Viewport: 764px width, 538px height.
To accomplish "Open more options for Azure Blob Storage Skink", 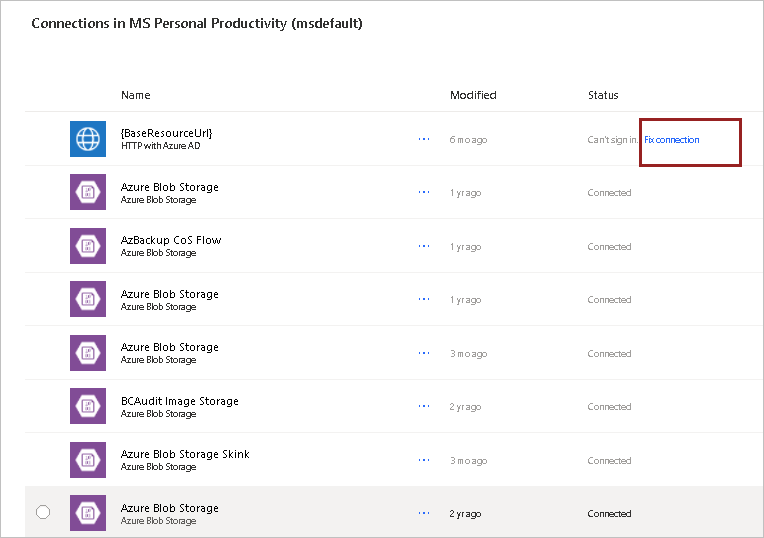I will pos(424,460).
